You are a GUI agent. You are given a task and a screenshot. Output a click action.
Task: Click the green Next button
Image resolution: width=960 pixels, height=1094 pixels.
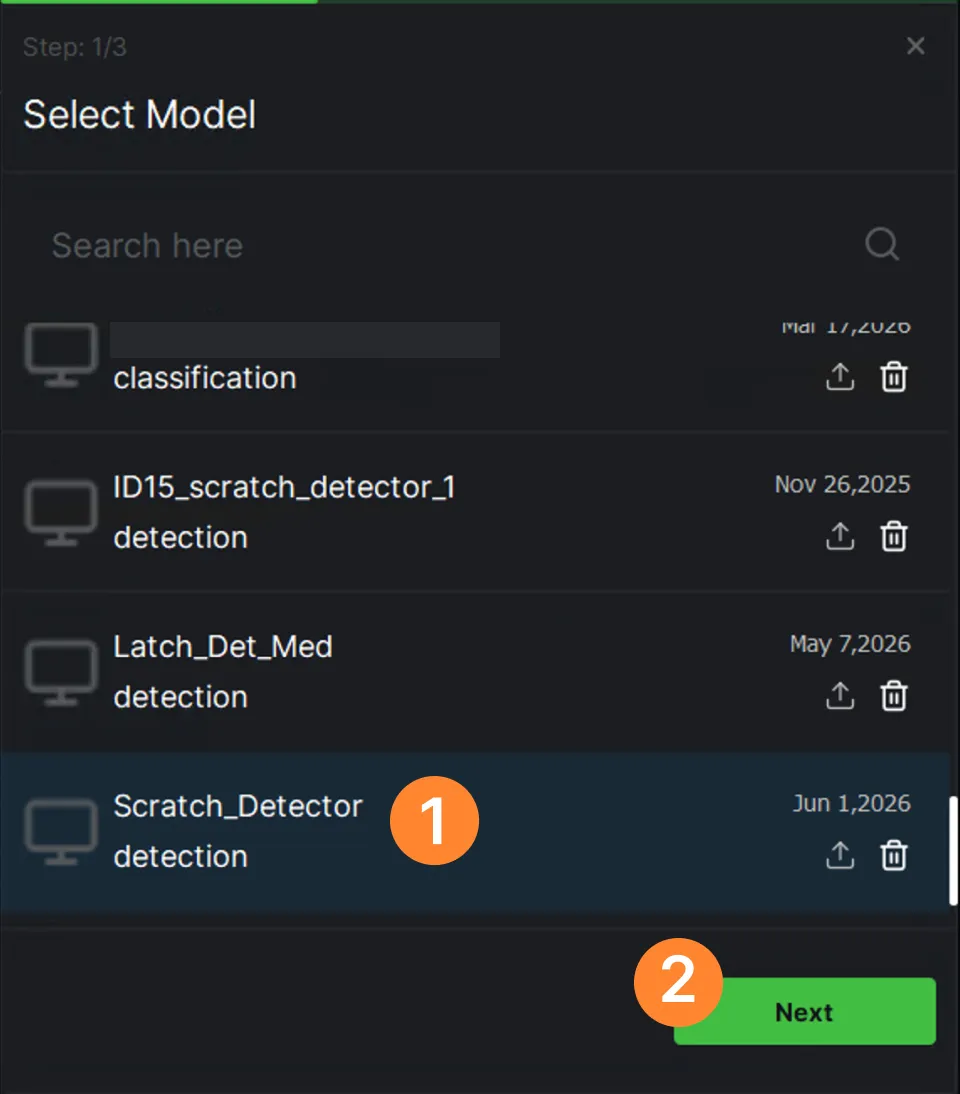click(x=804, y=1011)
